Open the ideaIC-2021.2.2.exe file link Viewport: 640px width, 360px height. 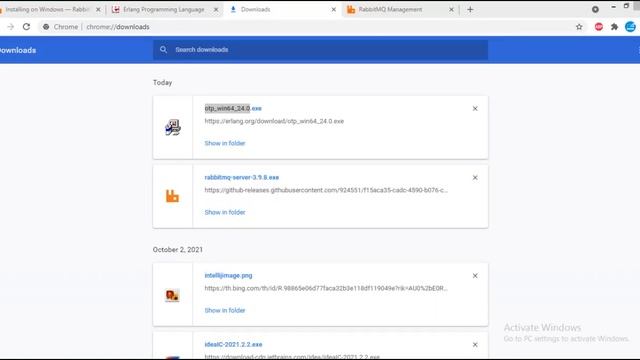pos(233,344)
